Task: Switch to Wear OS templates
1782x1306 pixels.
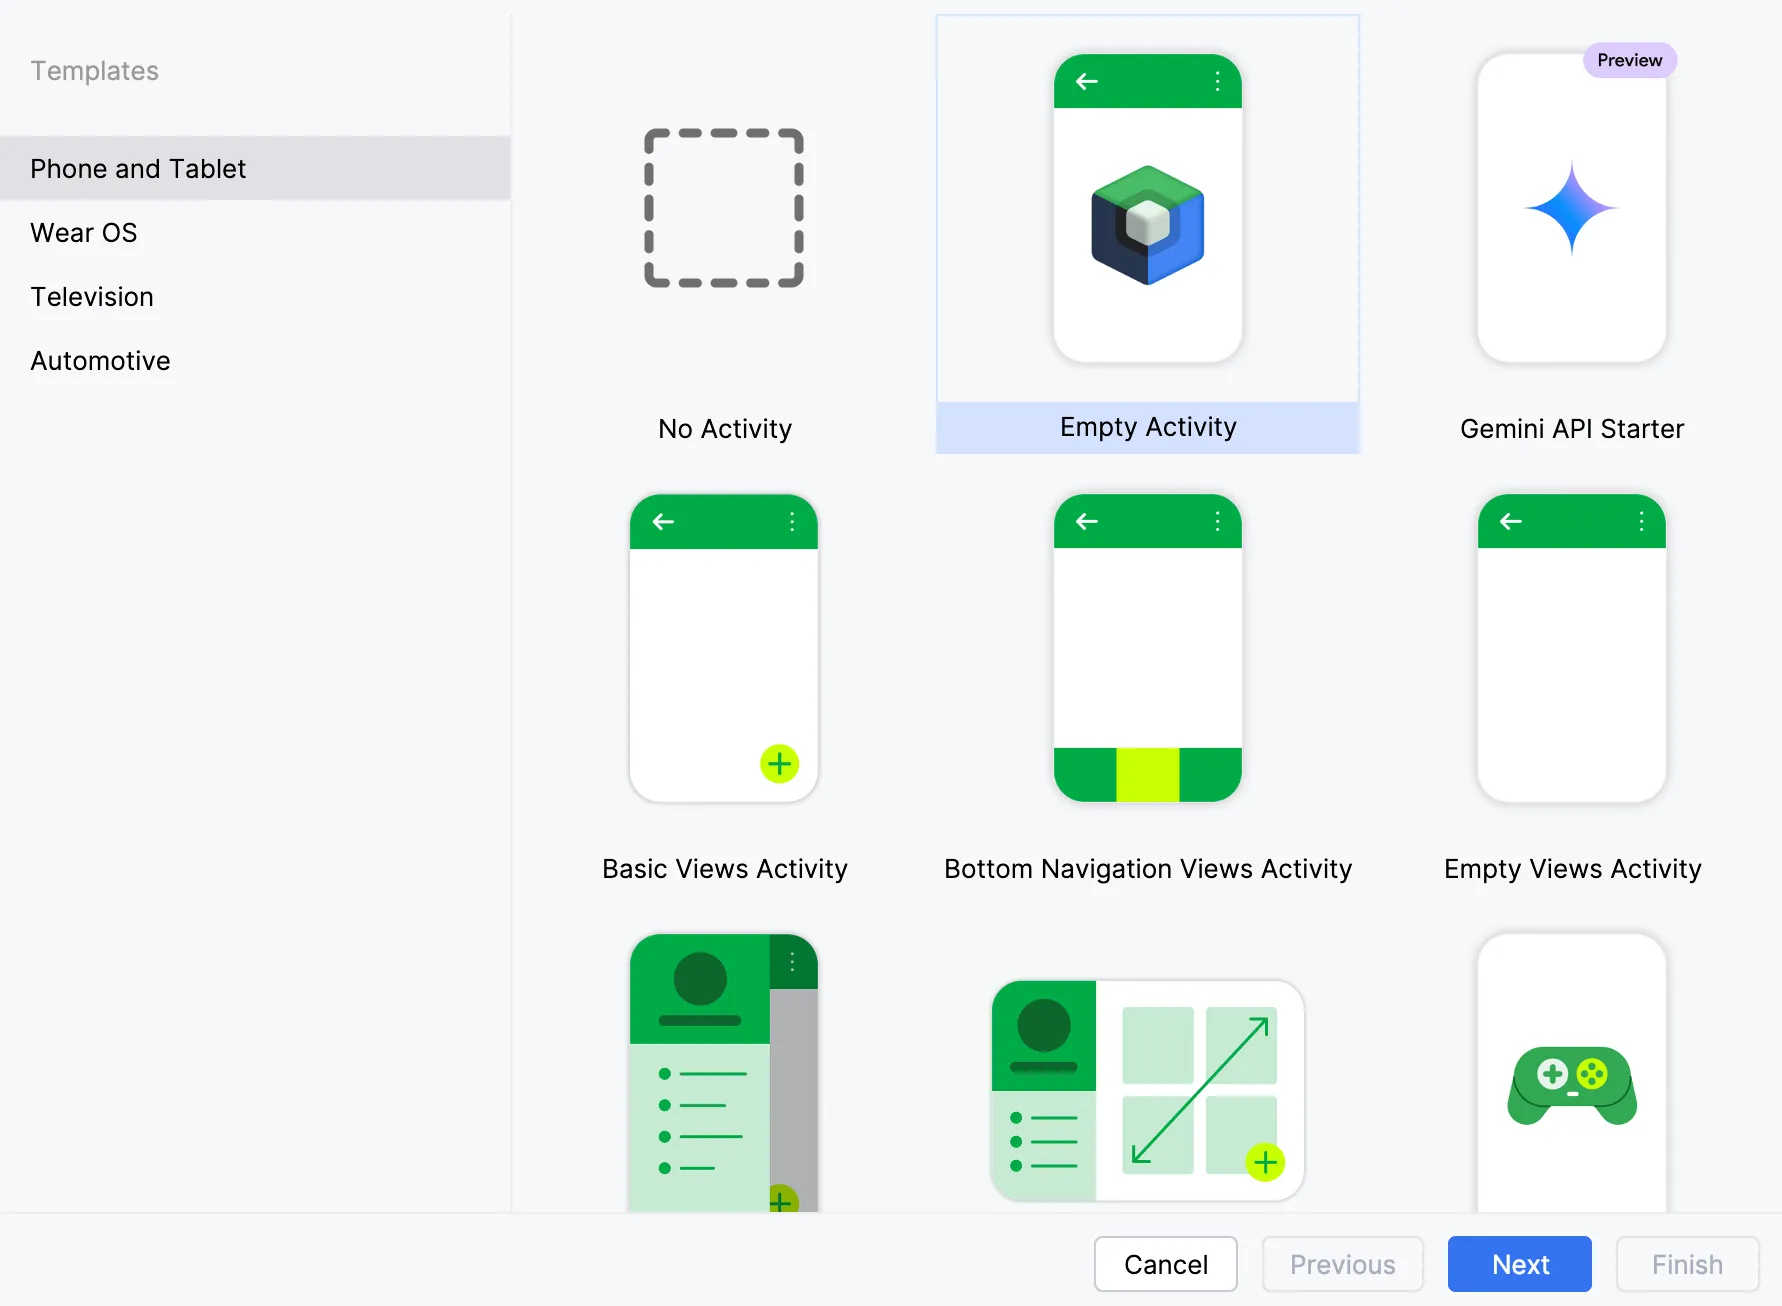Action: [x=255, y=232]
